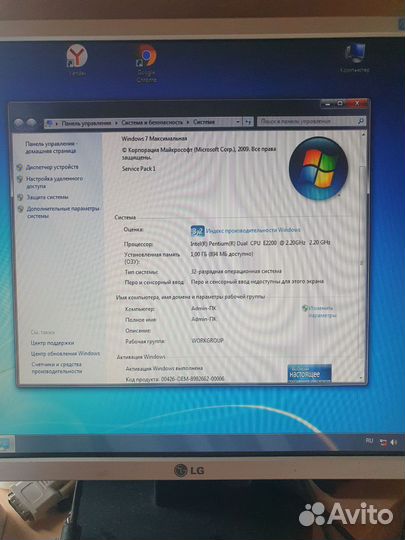Click Индекс производительности Windows link
This screenshot has width=405, height=540.
[253, 230]
